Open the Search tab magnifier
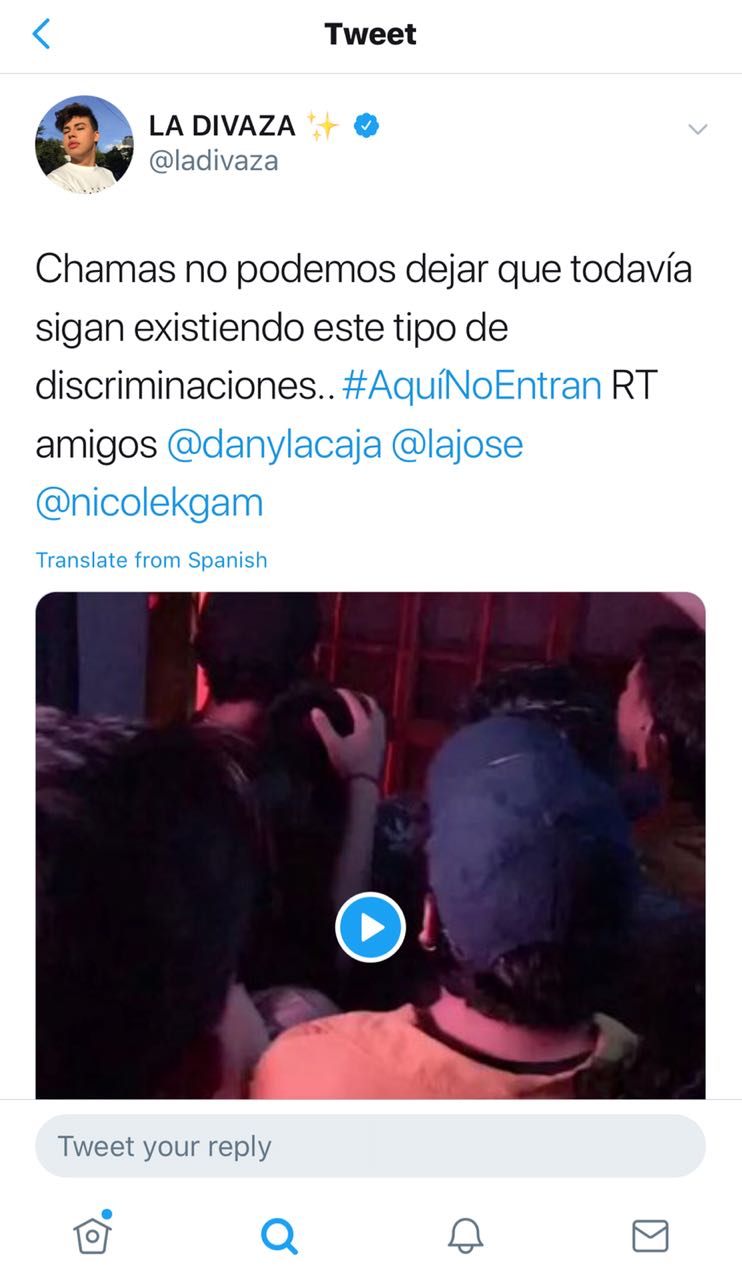Screen dimensions: 742x1280 [x=279, y=1236]
